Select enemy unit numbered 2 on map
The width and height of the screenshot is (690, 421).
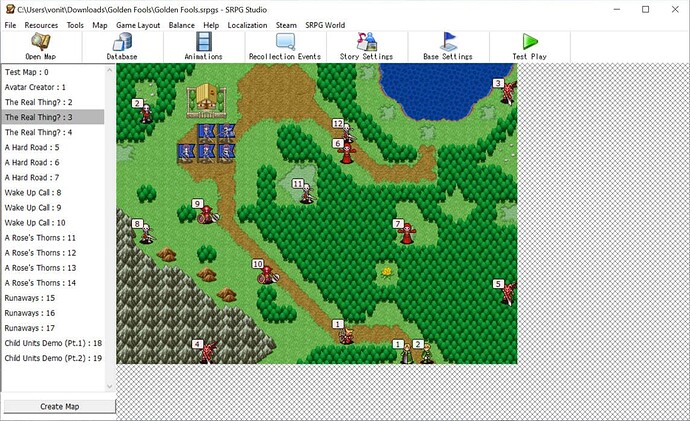pyautogui.click(x=145, y=113)
